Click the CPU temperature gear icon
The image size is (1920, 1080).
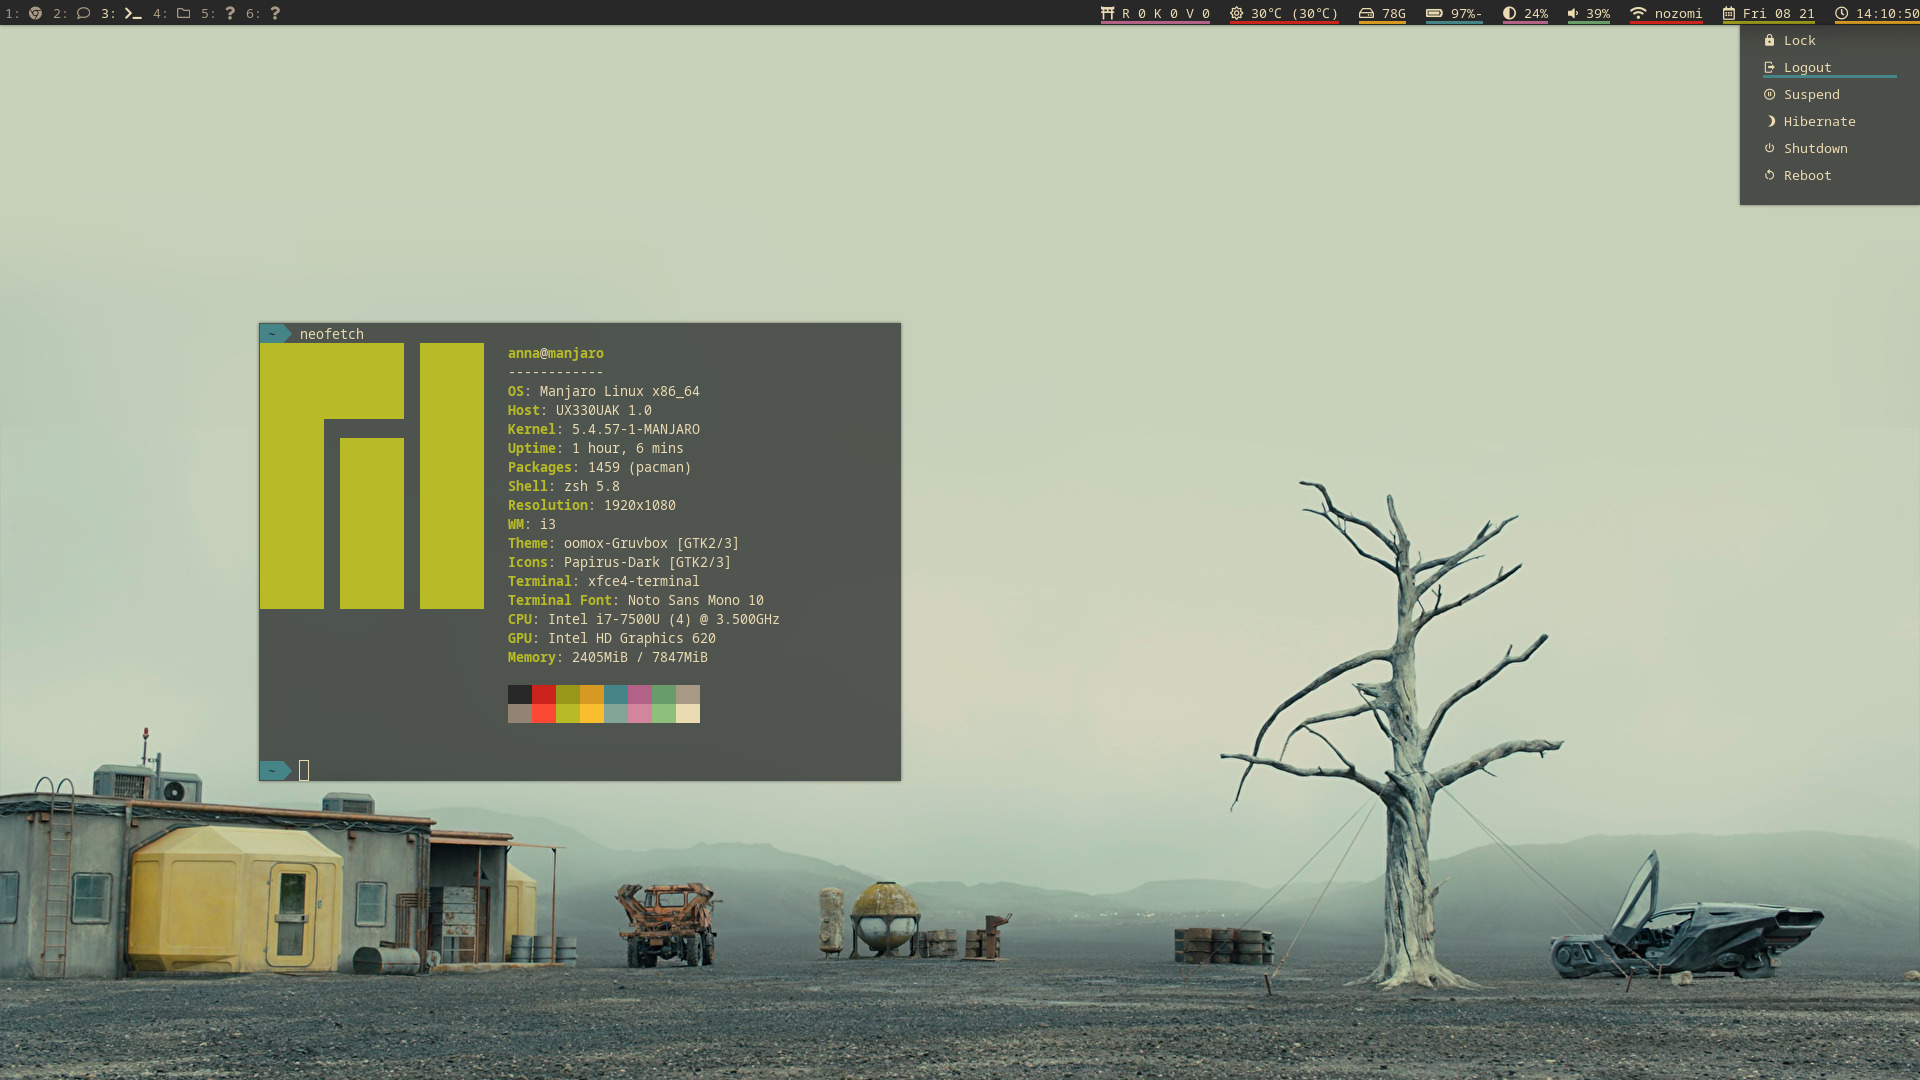tap(1236, 13)
